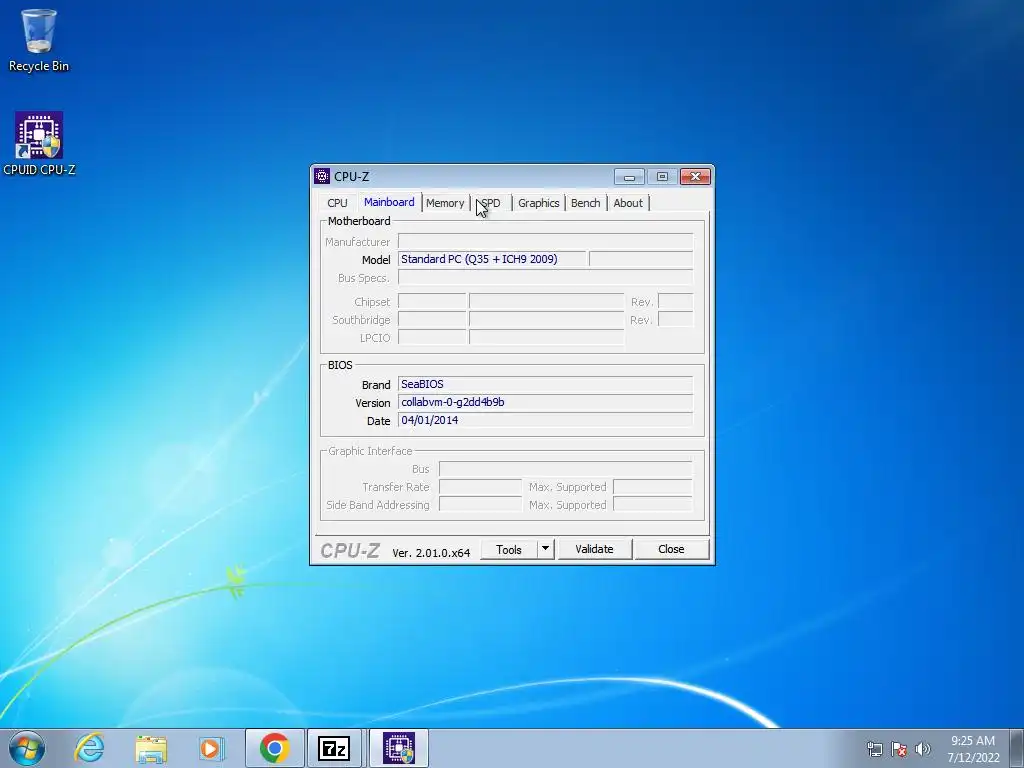The width and height of the screenshot is (1024, 768).
Task: Open Windows Explorer from the taskbar
Action: tap(151, 748)
